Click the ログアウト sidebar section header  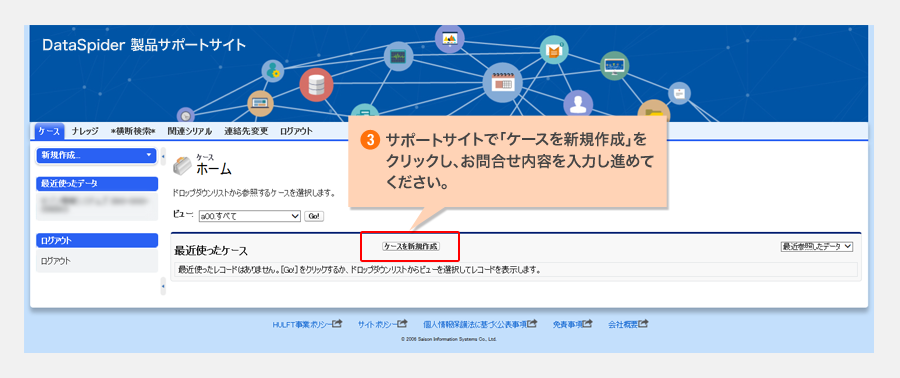pyautogui.click(x=96, y=240)
